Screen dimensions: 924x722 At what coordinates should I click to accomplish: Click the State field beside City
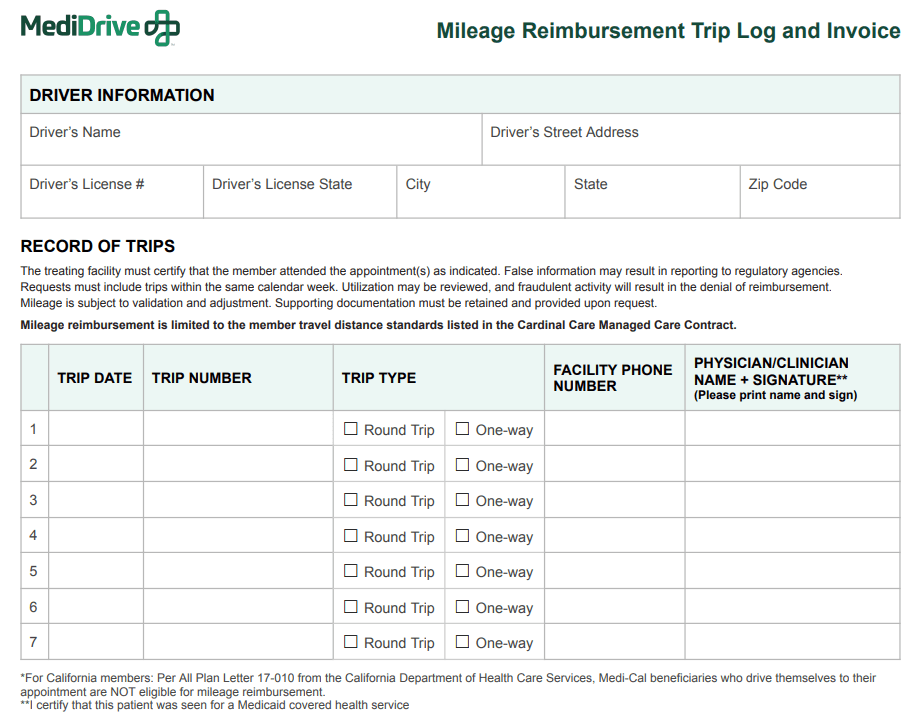tap(652, 192)
